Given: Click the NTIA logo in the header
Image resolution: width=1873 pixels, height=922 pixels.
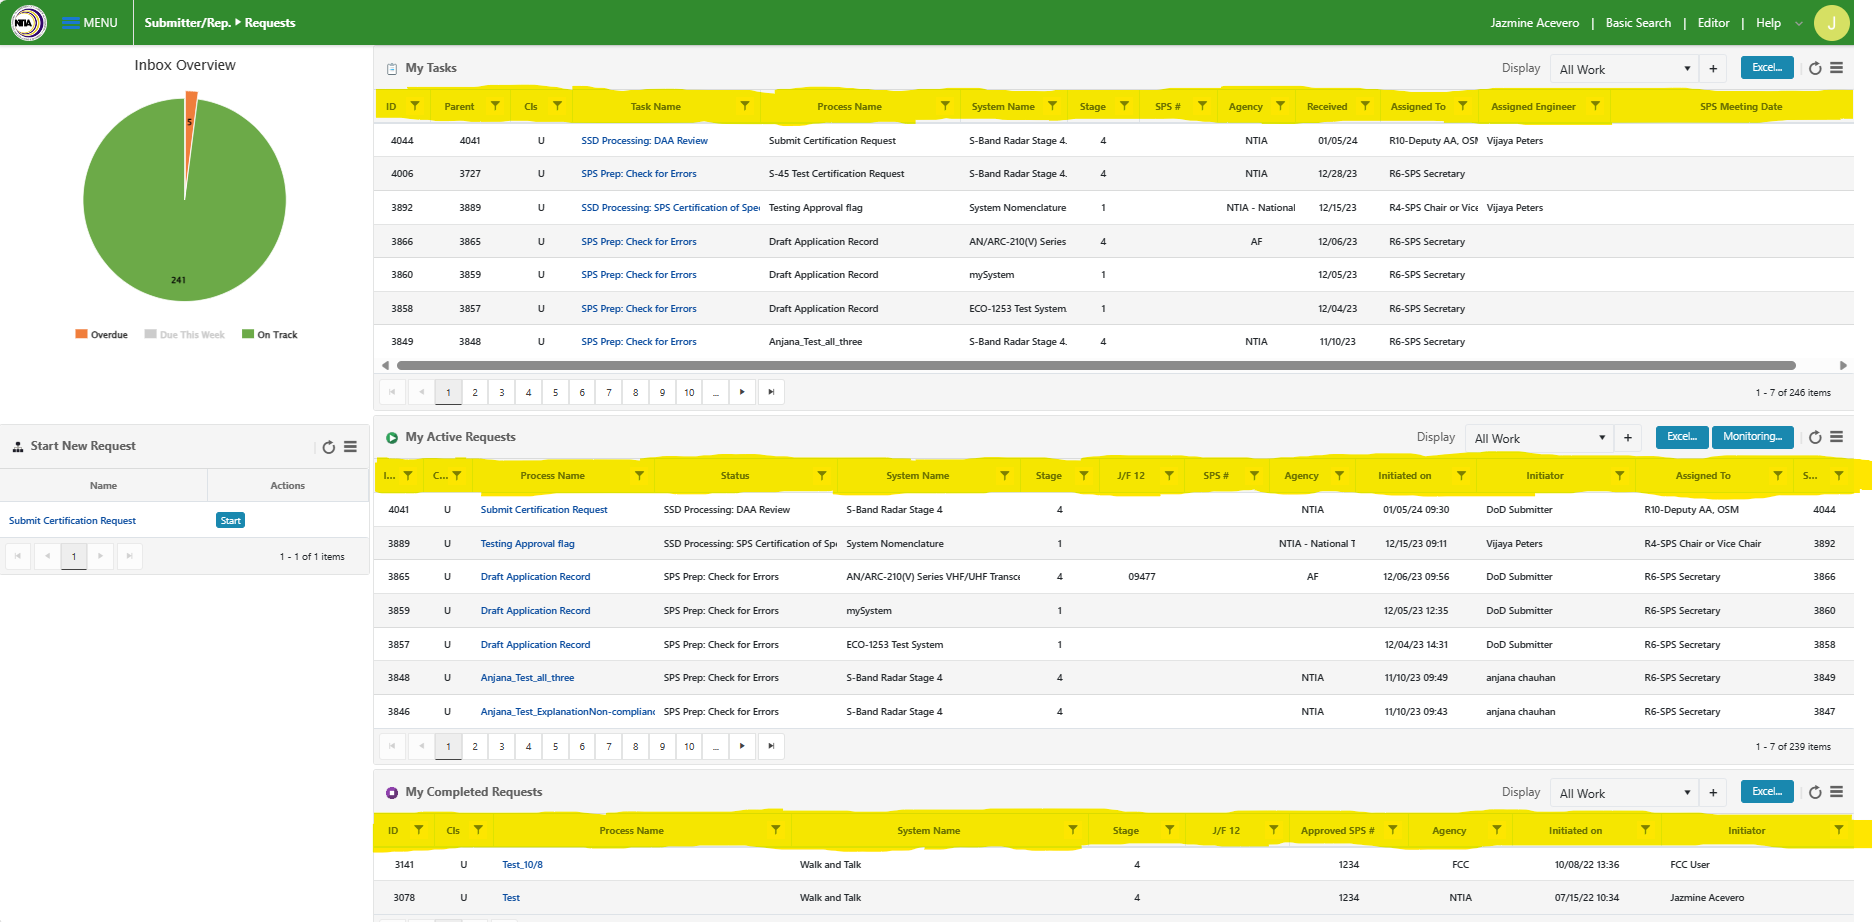Looking at the screenshot, I should pyautogui.click(x=28, y=23).
